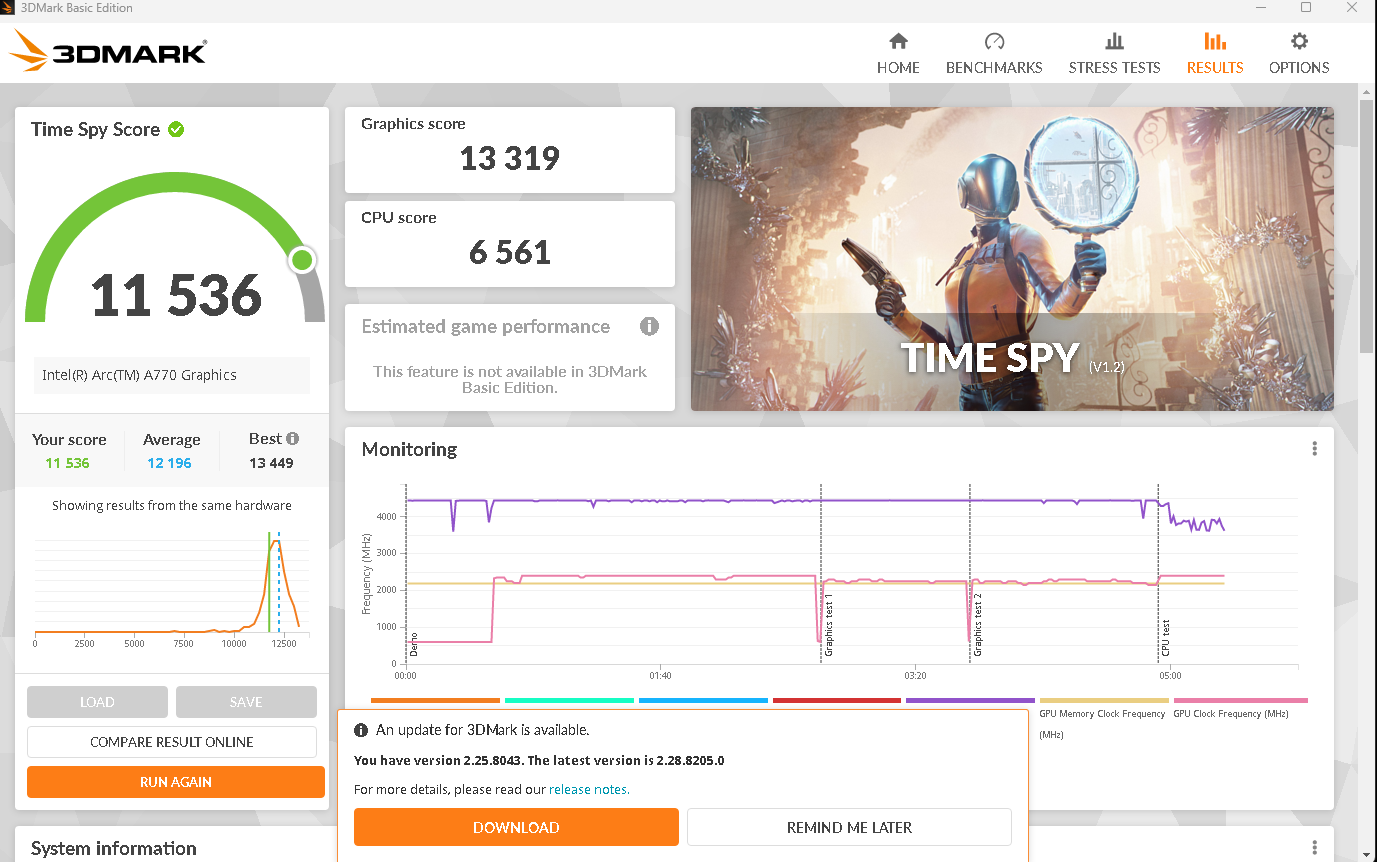Click DOWNLOAD to update 3DMark
Screen dimensions: 1377x862
[516, 827]
